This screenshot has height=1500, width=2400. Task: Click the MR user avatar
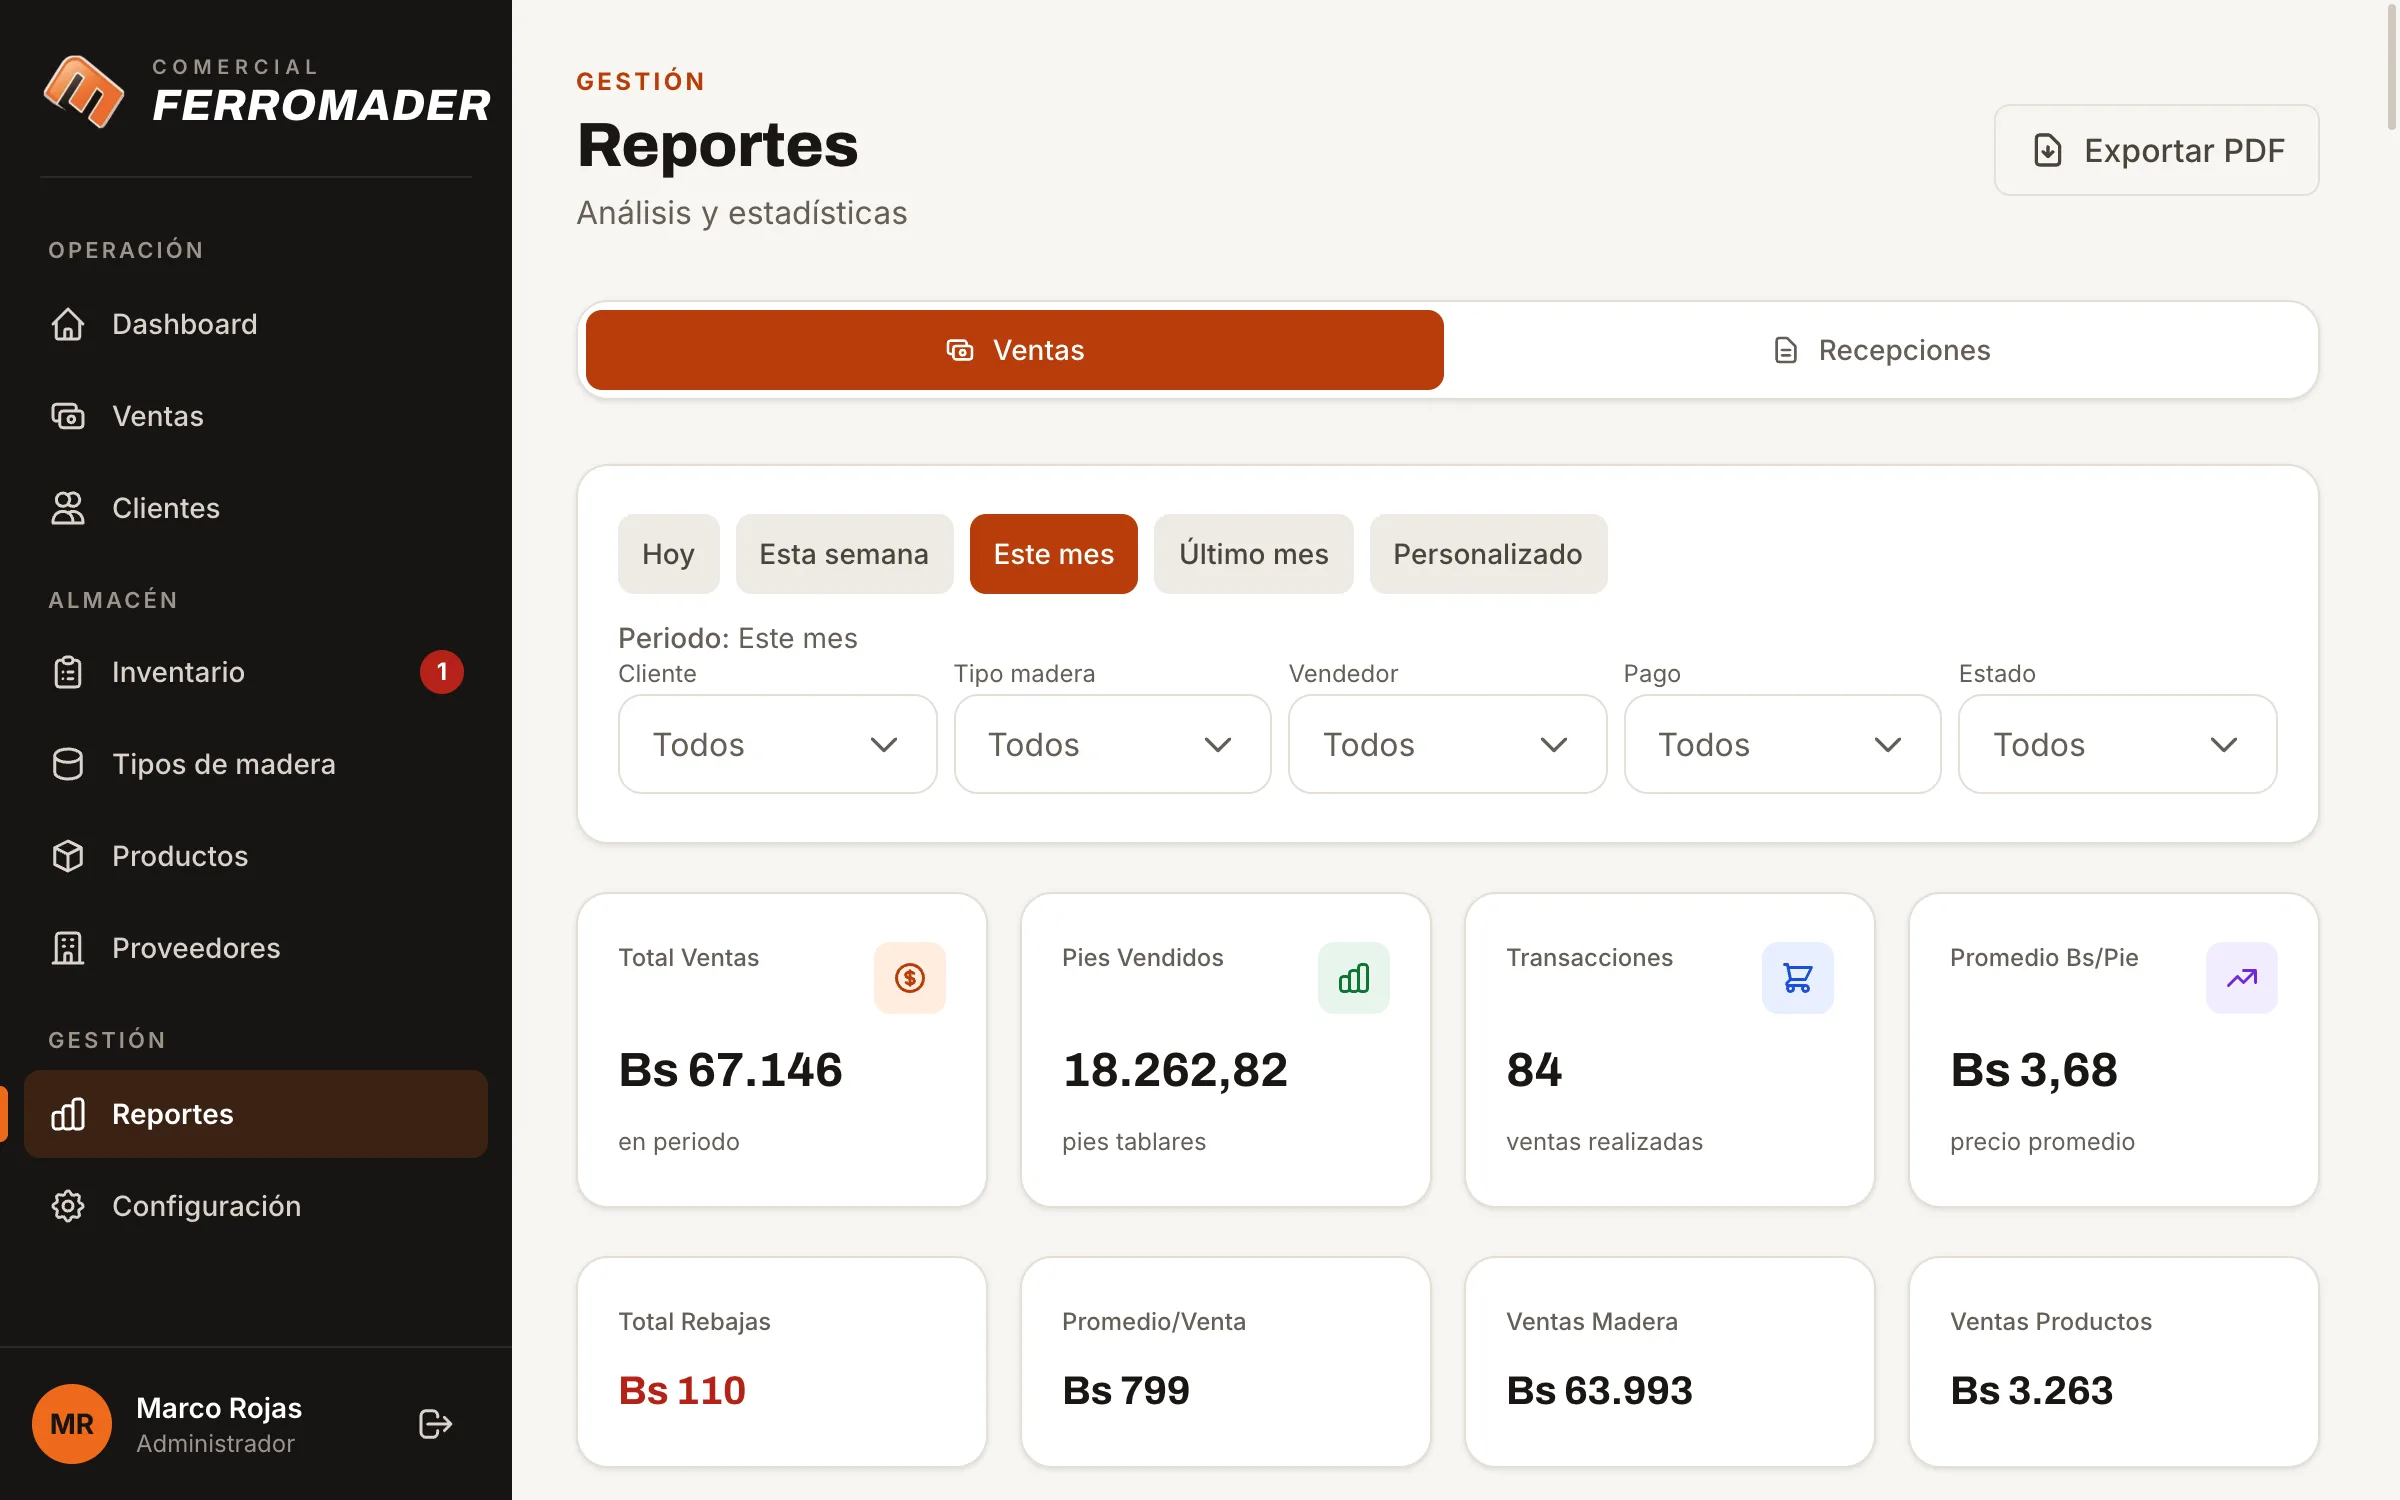pyautogui.click(x=72, y=1424)
